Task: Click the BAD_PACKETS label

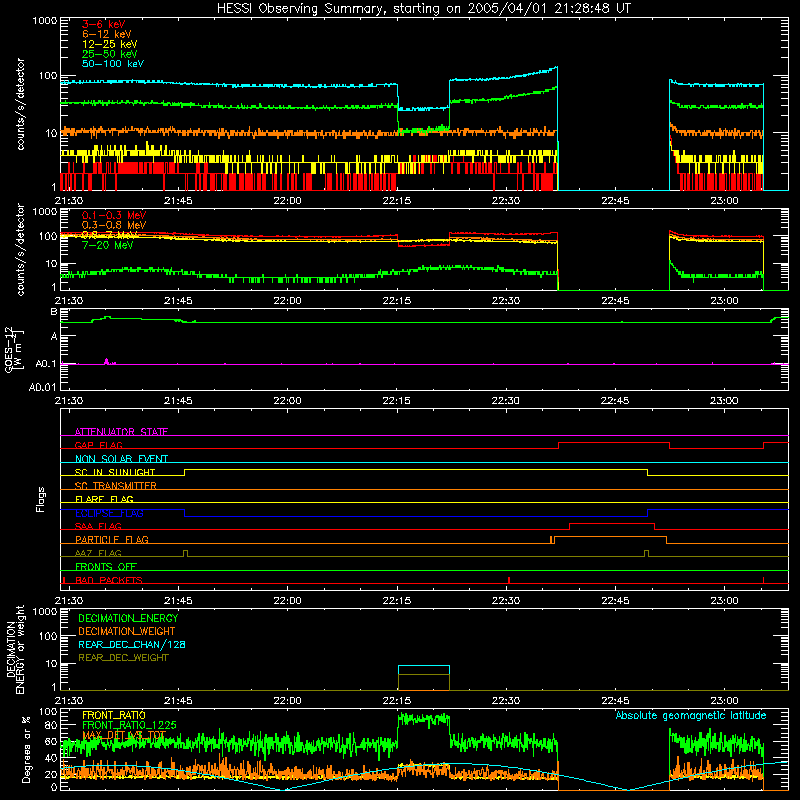Action: (109, 580)
